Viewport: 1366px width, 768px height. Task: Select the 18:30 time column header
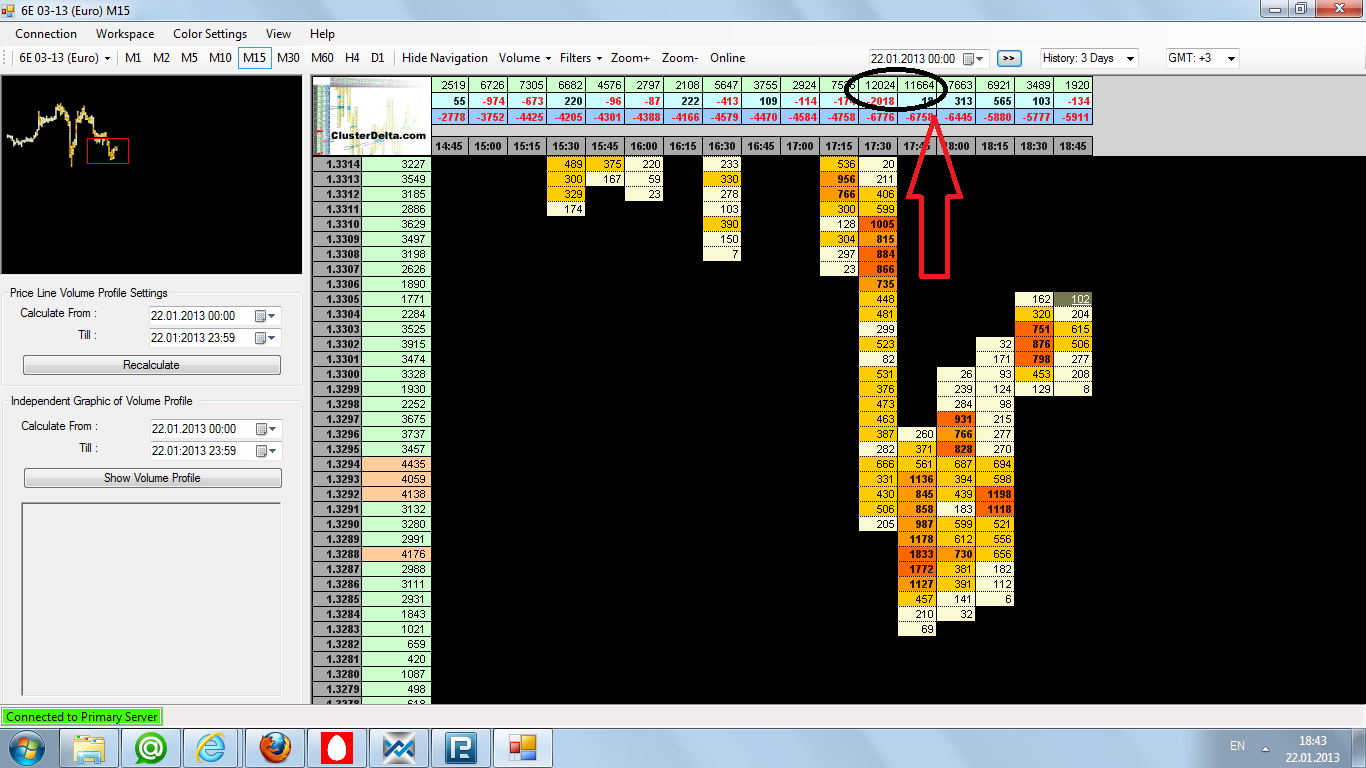(x=1033, y=146)
